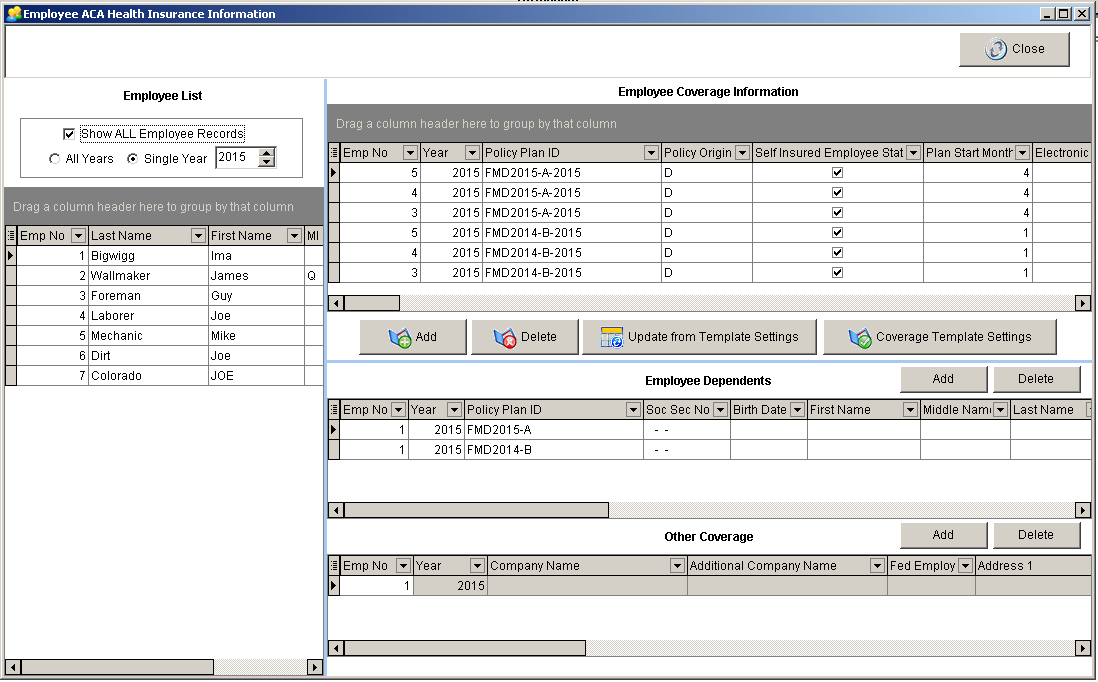Toggle Show ALL Employee Records checkbox
The height and width of the screenshot is (682, 1098).
[69, 134]
